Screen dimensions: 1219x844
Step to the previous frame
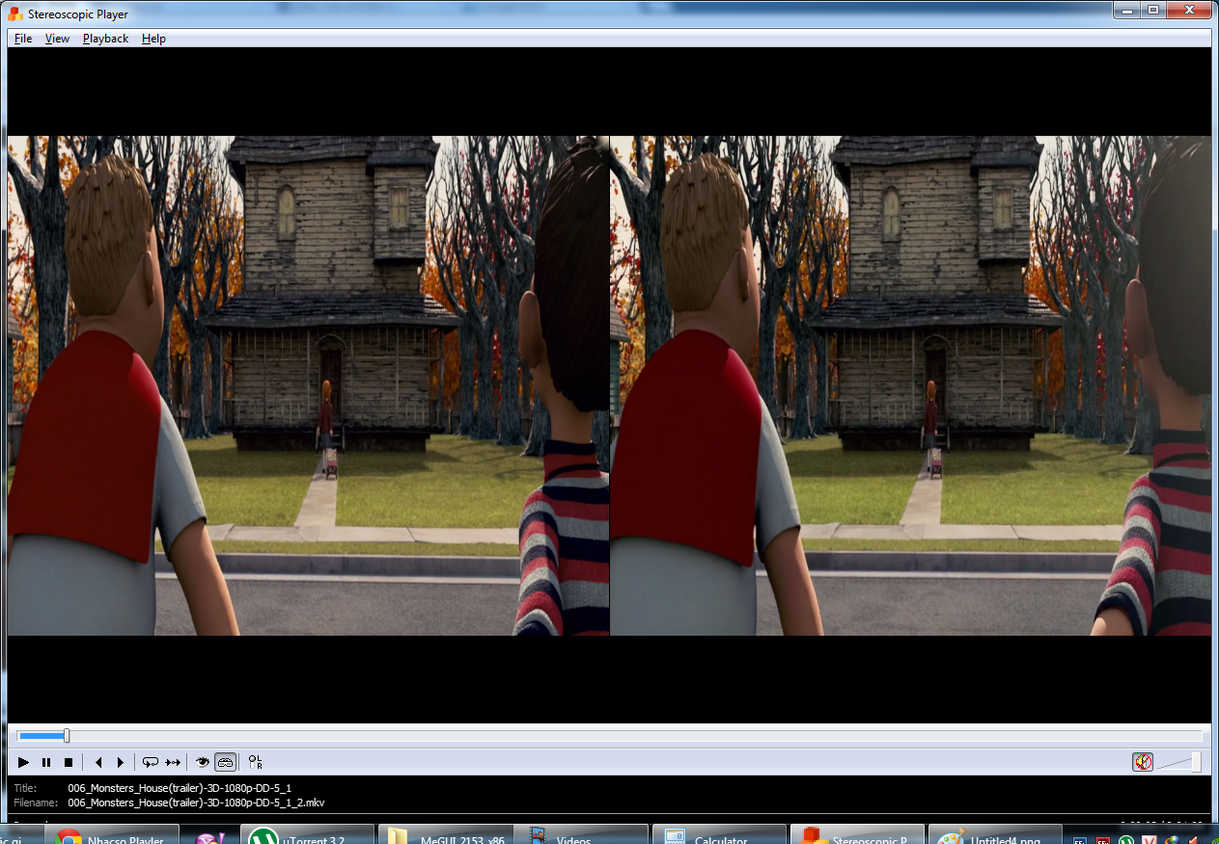click(x=98, y=762)
